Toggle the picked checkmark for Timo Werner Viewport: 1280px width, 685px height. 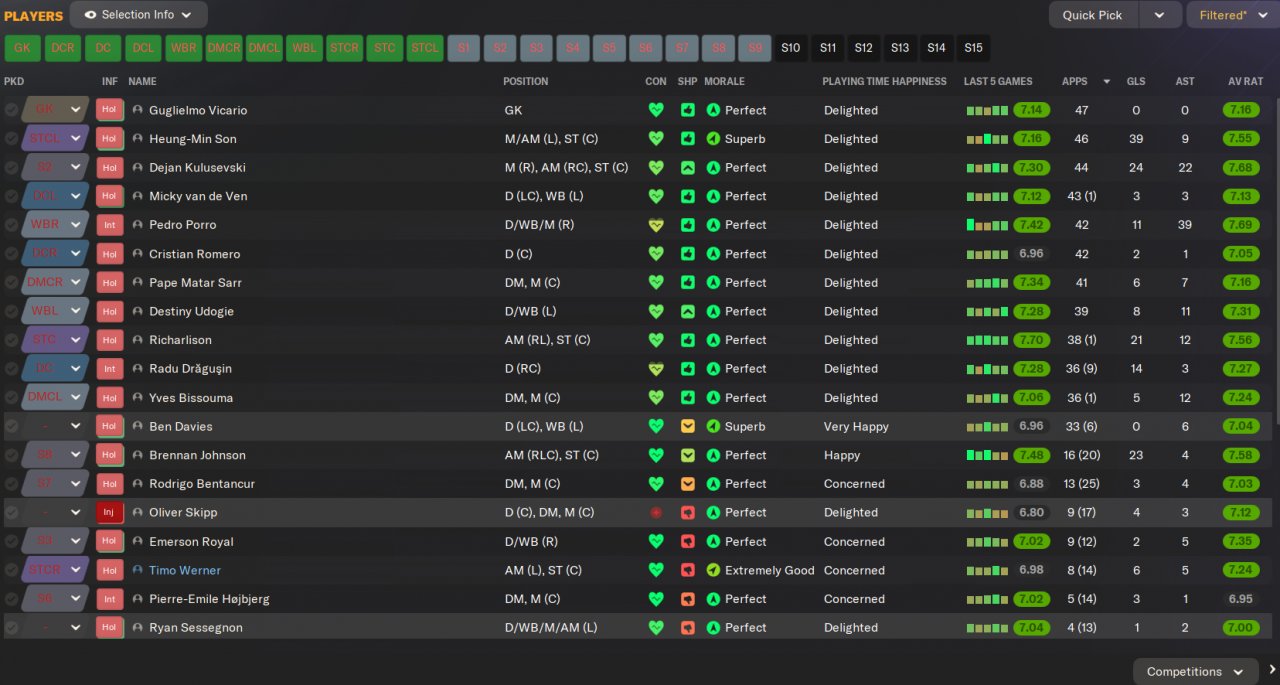pos(11,571)
